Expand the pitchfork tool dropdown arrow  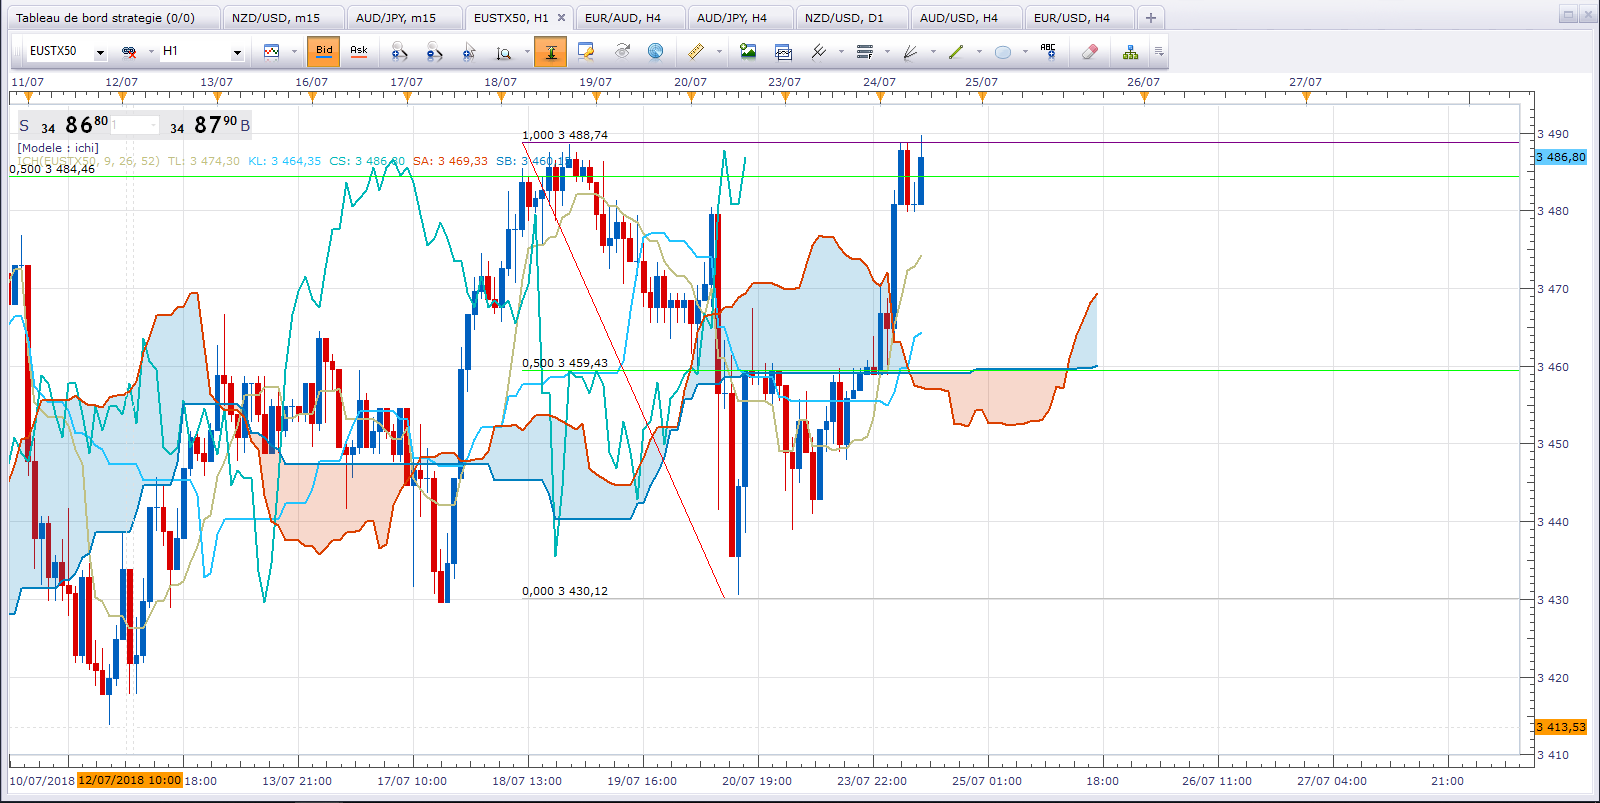click(841, 52)
